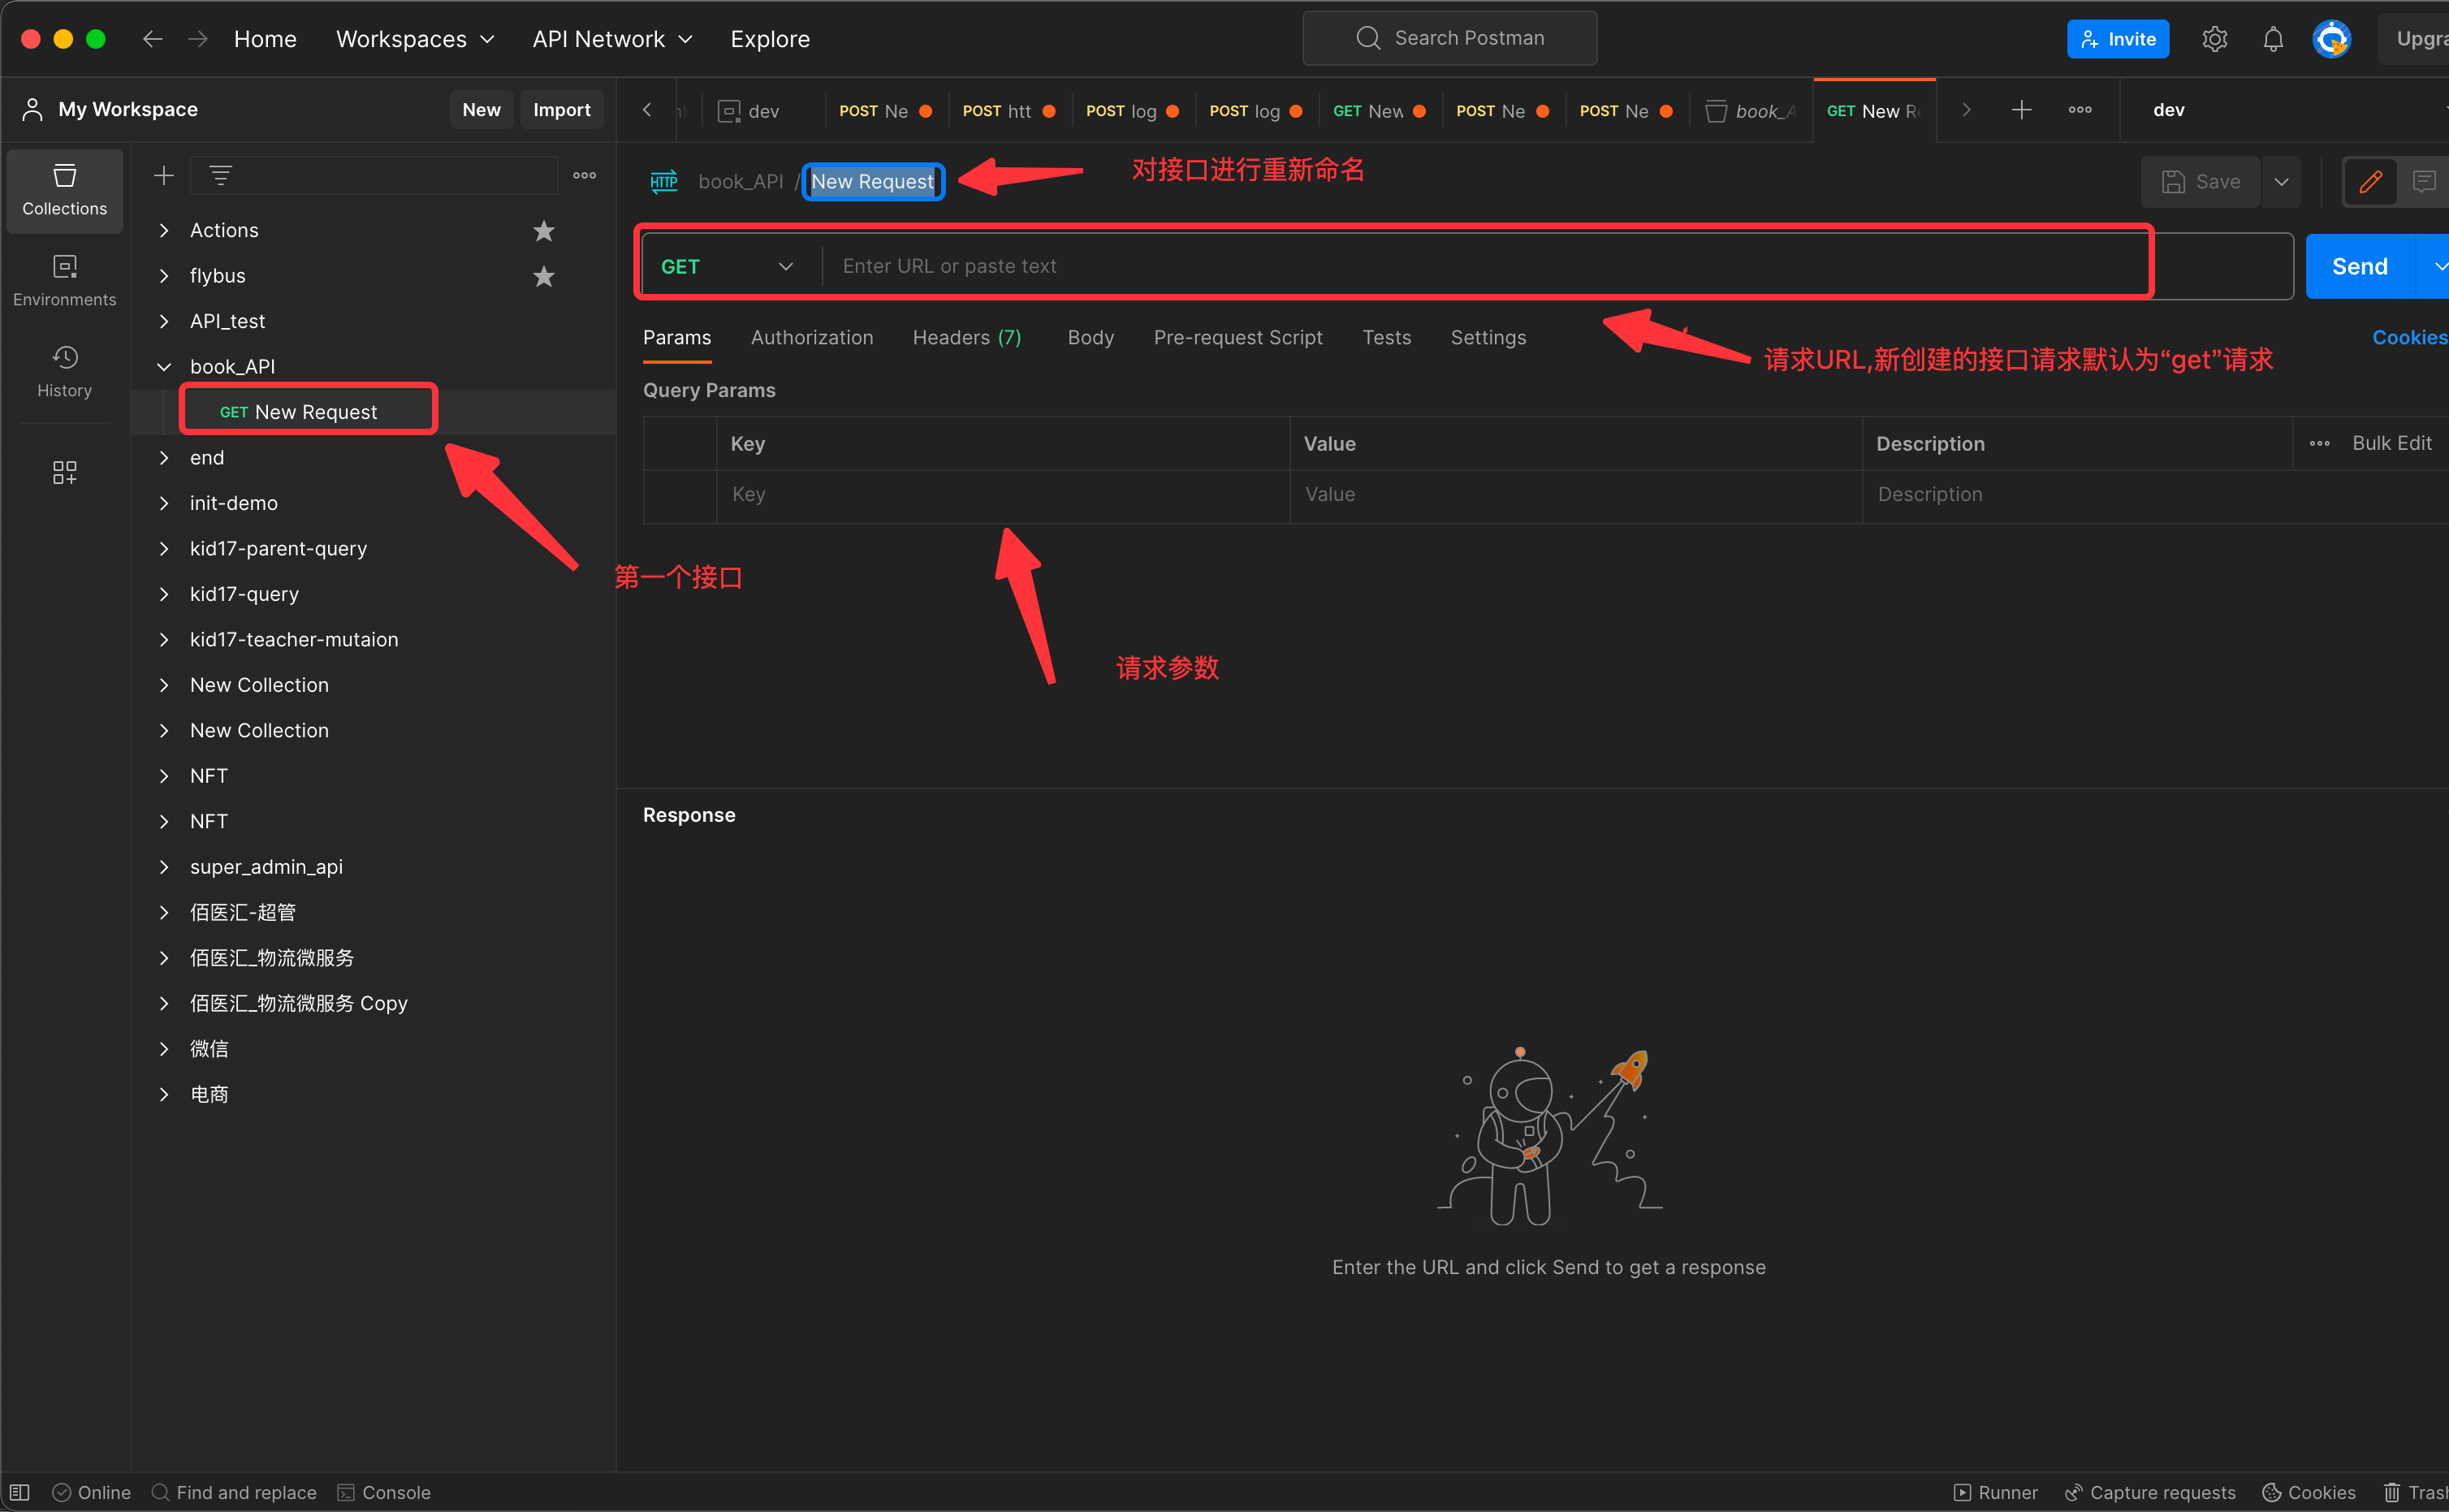The height and width of the screenshot is (1512, 2449).
Task: Click the Import button
Action: click(x=561, y=110)
